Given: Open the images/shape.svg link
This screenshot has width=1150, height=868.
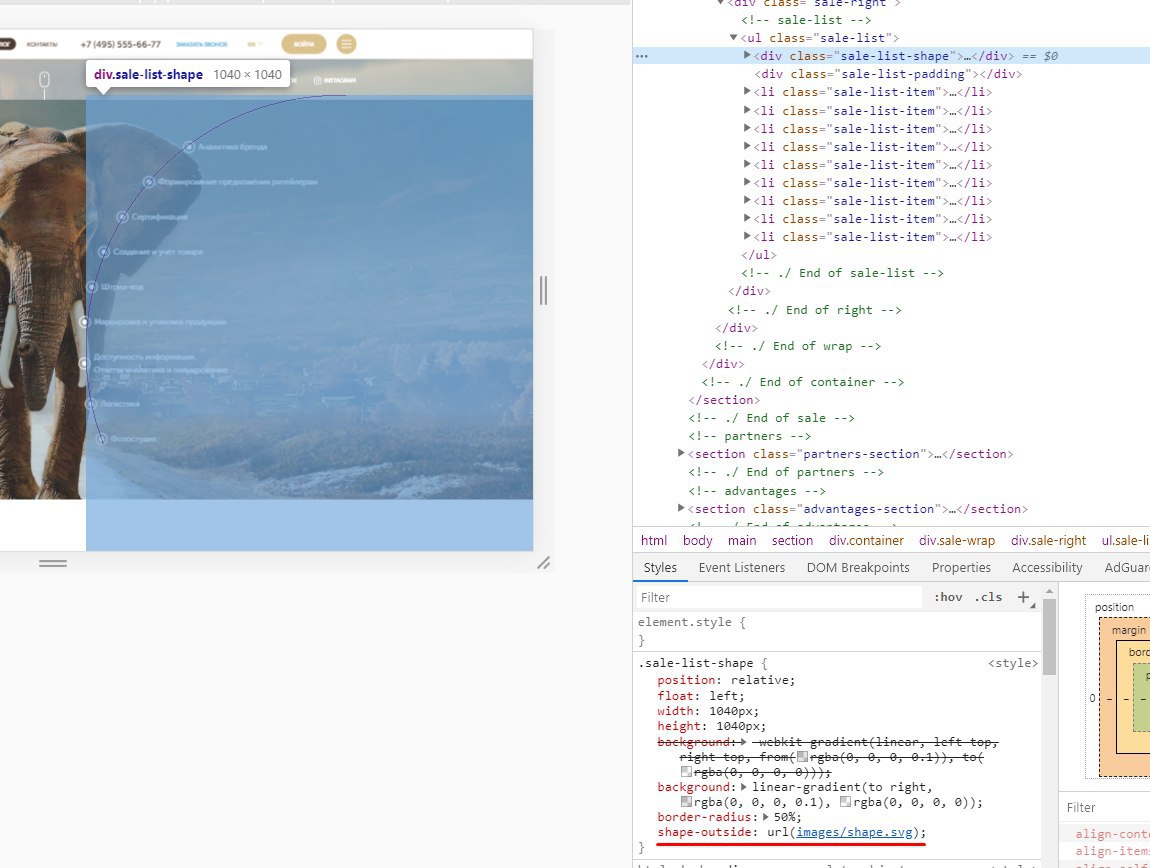Looking at the screenshot, I should pyautogui.click(x=854, y=832).
